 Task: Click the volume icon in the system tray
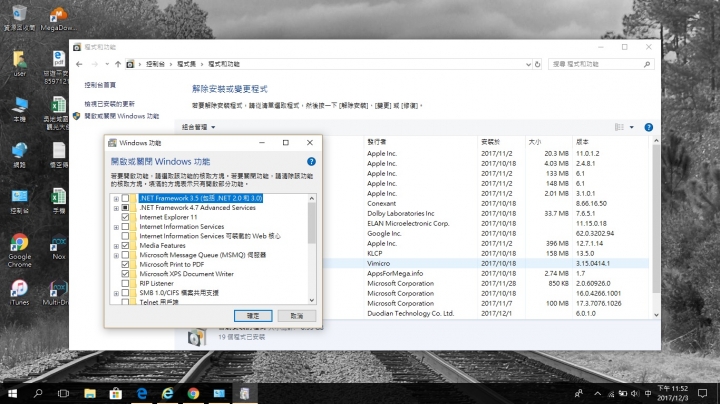[x=635, y=393]
